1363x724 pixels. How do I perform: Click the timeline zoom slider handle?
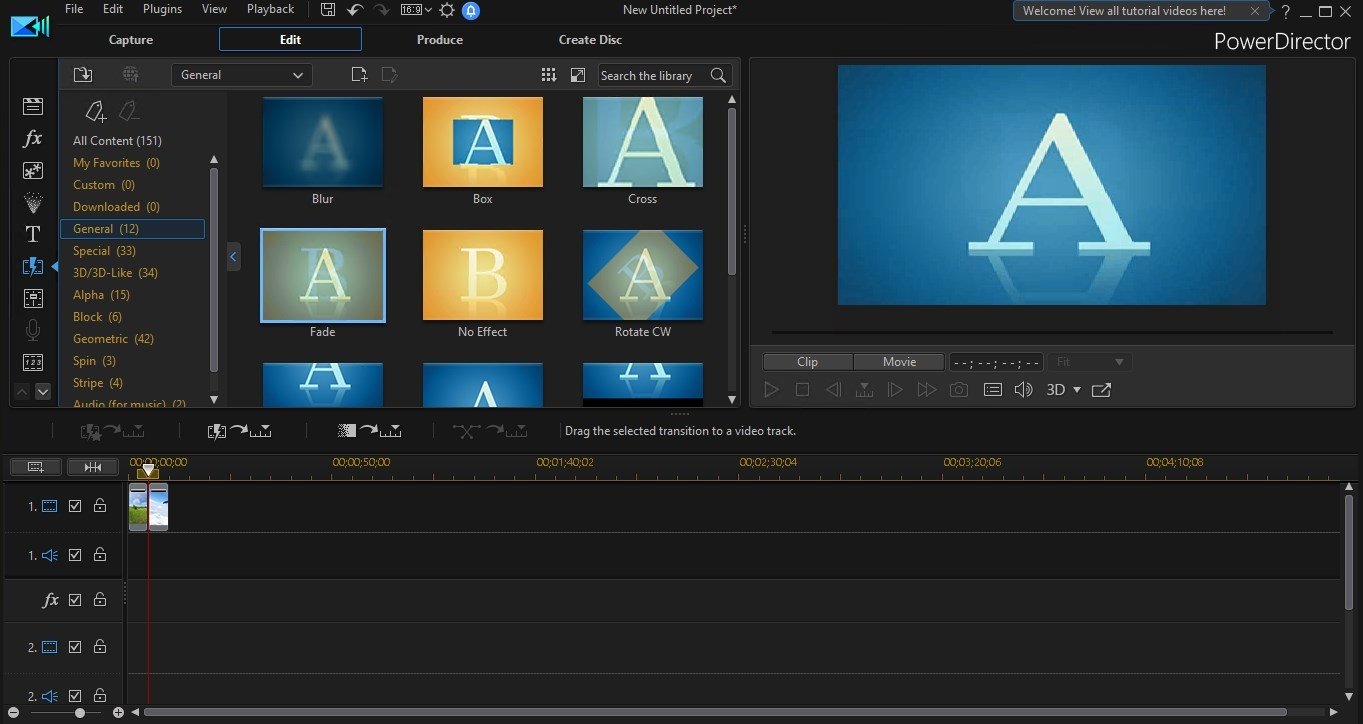(80, 713)
